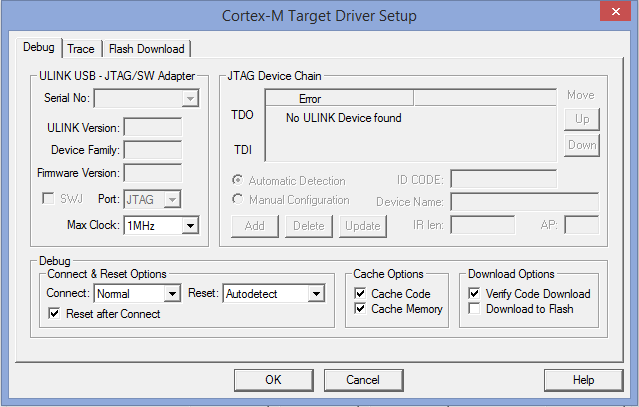Screen dimensions: 639x407
Task: Close the Cortex-M Target Driver Setup dialog
Action: click(616, 11)
